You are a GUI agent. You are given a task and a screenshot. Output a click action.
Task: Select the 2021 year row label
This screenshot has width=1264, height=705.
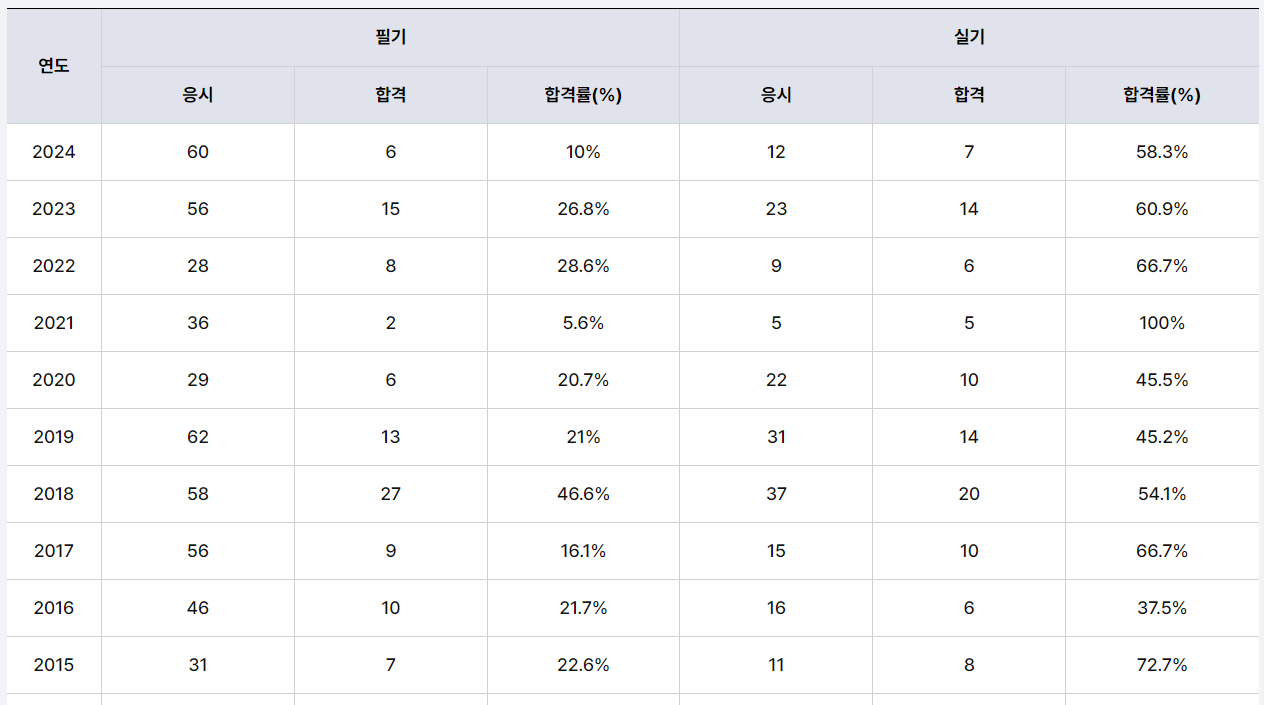(x=54, y=323)
